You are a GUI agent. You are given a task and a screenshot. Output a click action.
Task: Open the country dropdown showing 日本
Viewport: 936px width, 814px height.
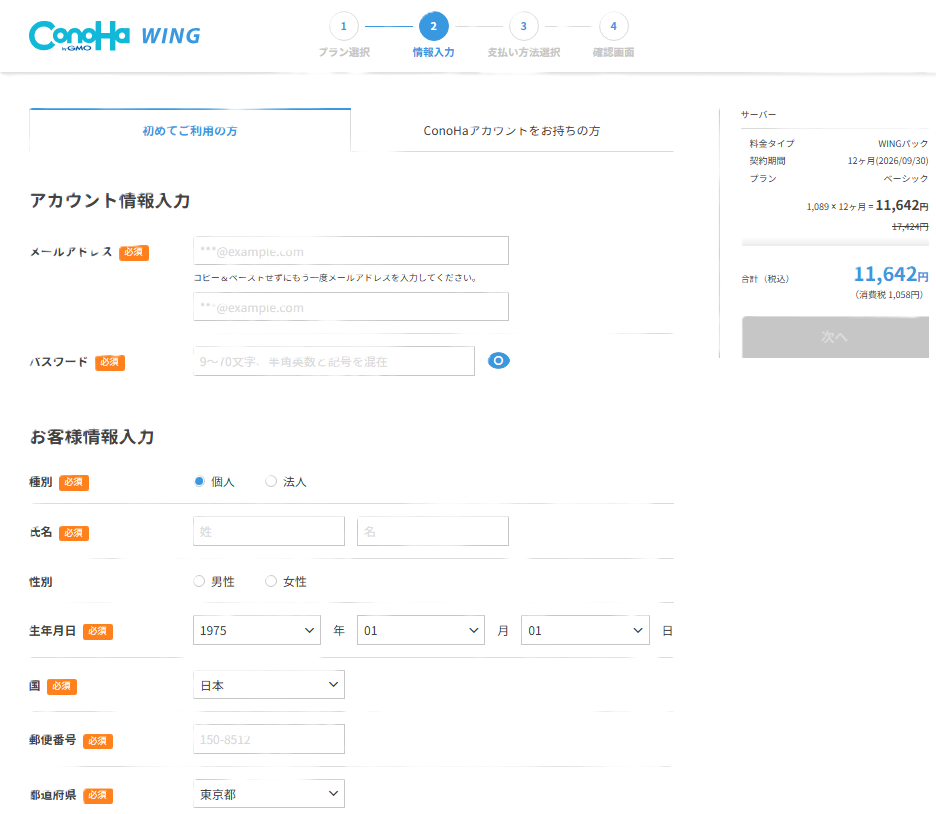coord(269,685)
